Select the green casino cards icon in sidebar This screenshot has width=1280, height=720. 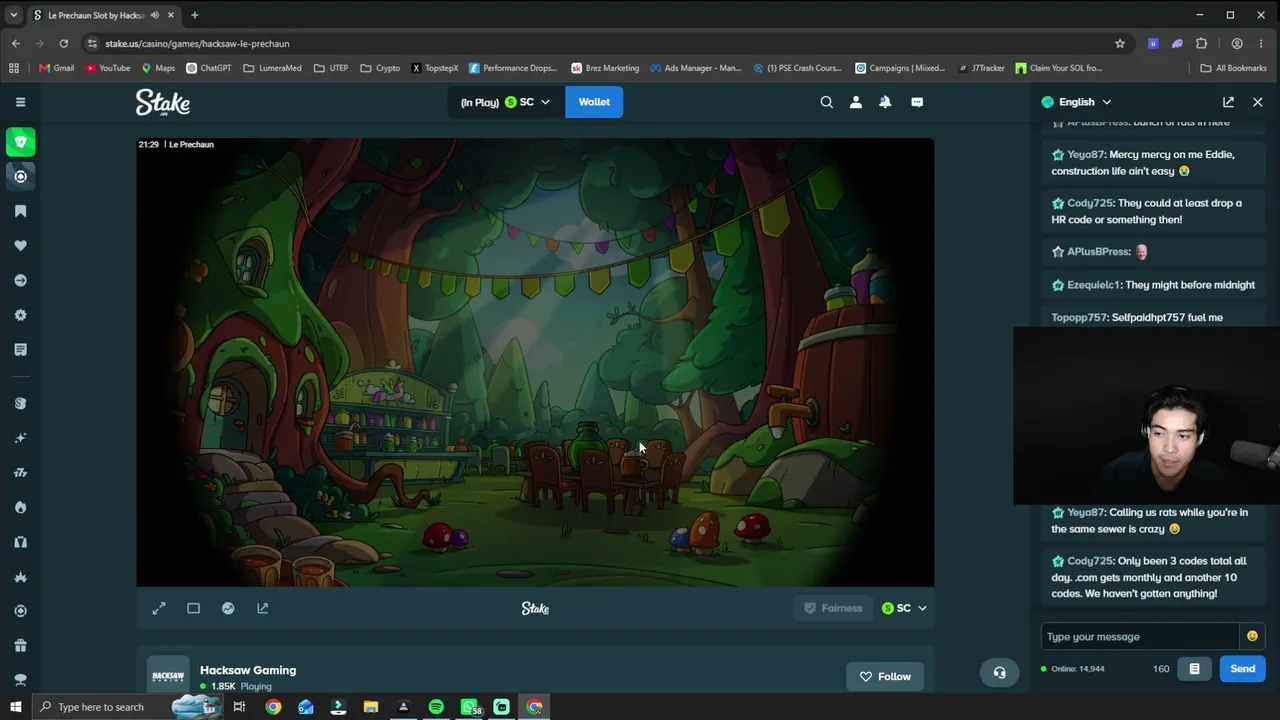[x=20, y=142]
